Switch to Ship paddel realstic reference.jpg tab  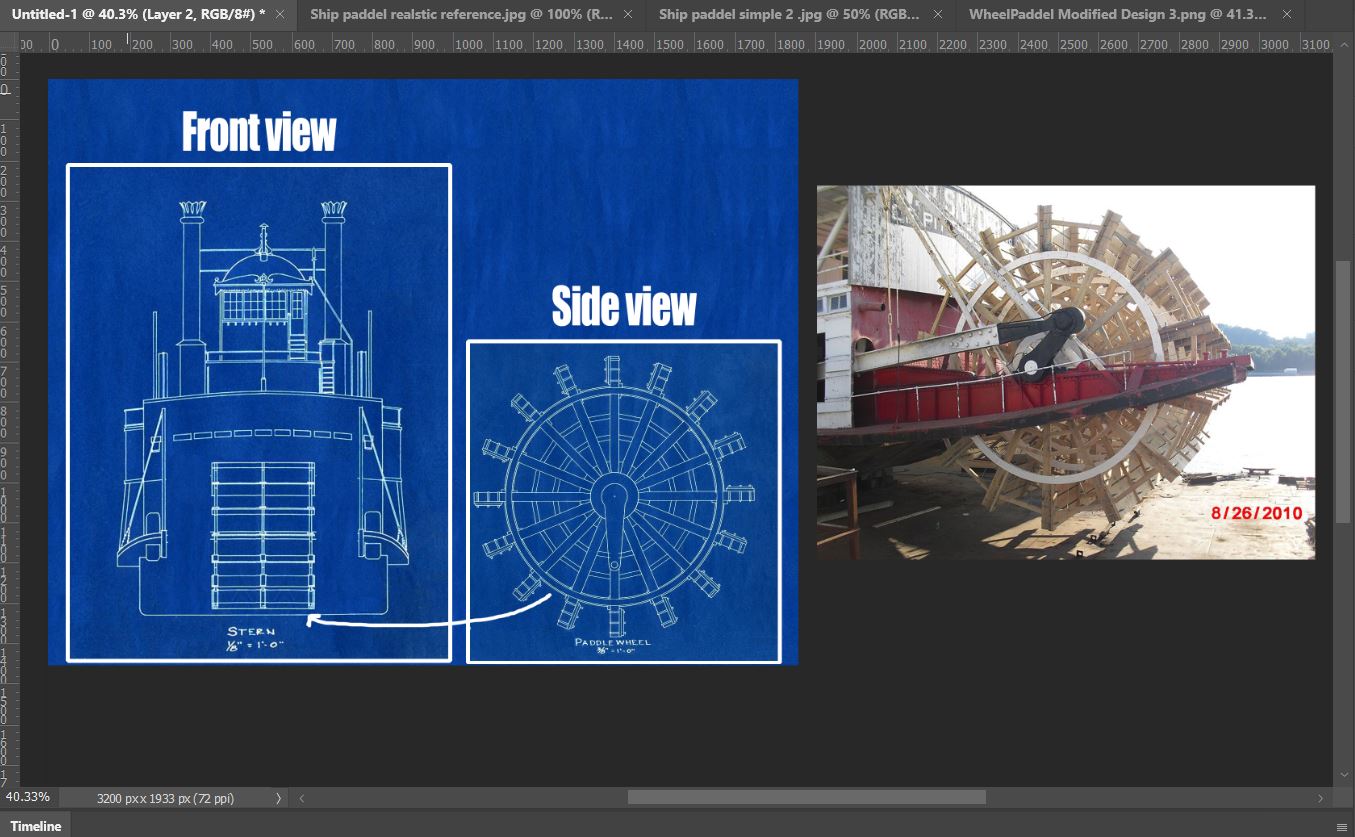[461, 15]
